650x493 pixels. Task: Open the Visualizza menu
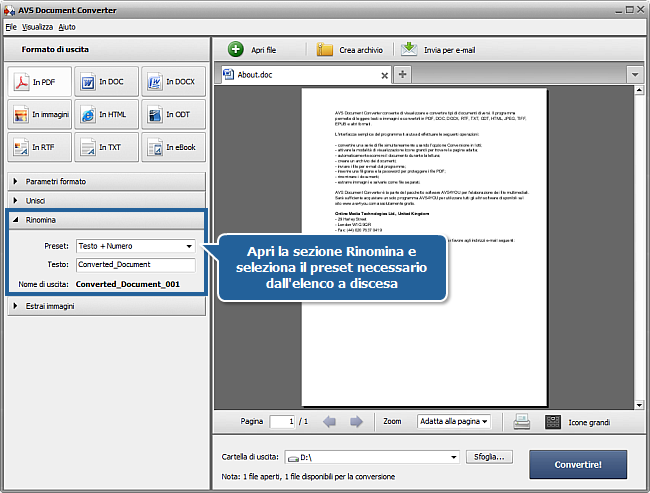pyautogui.click(x=37, y=27)
